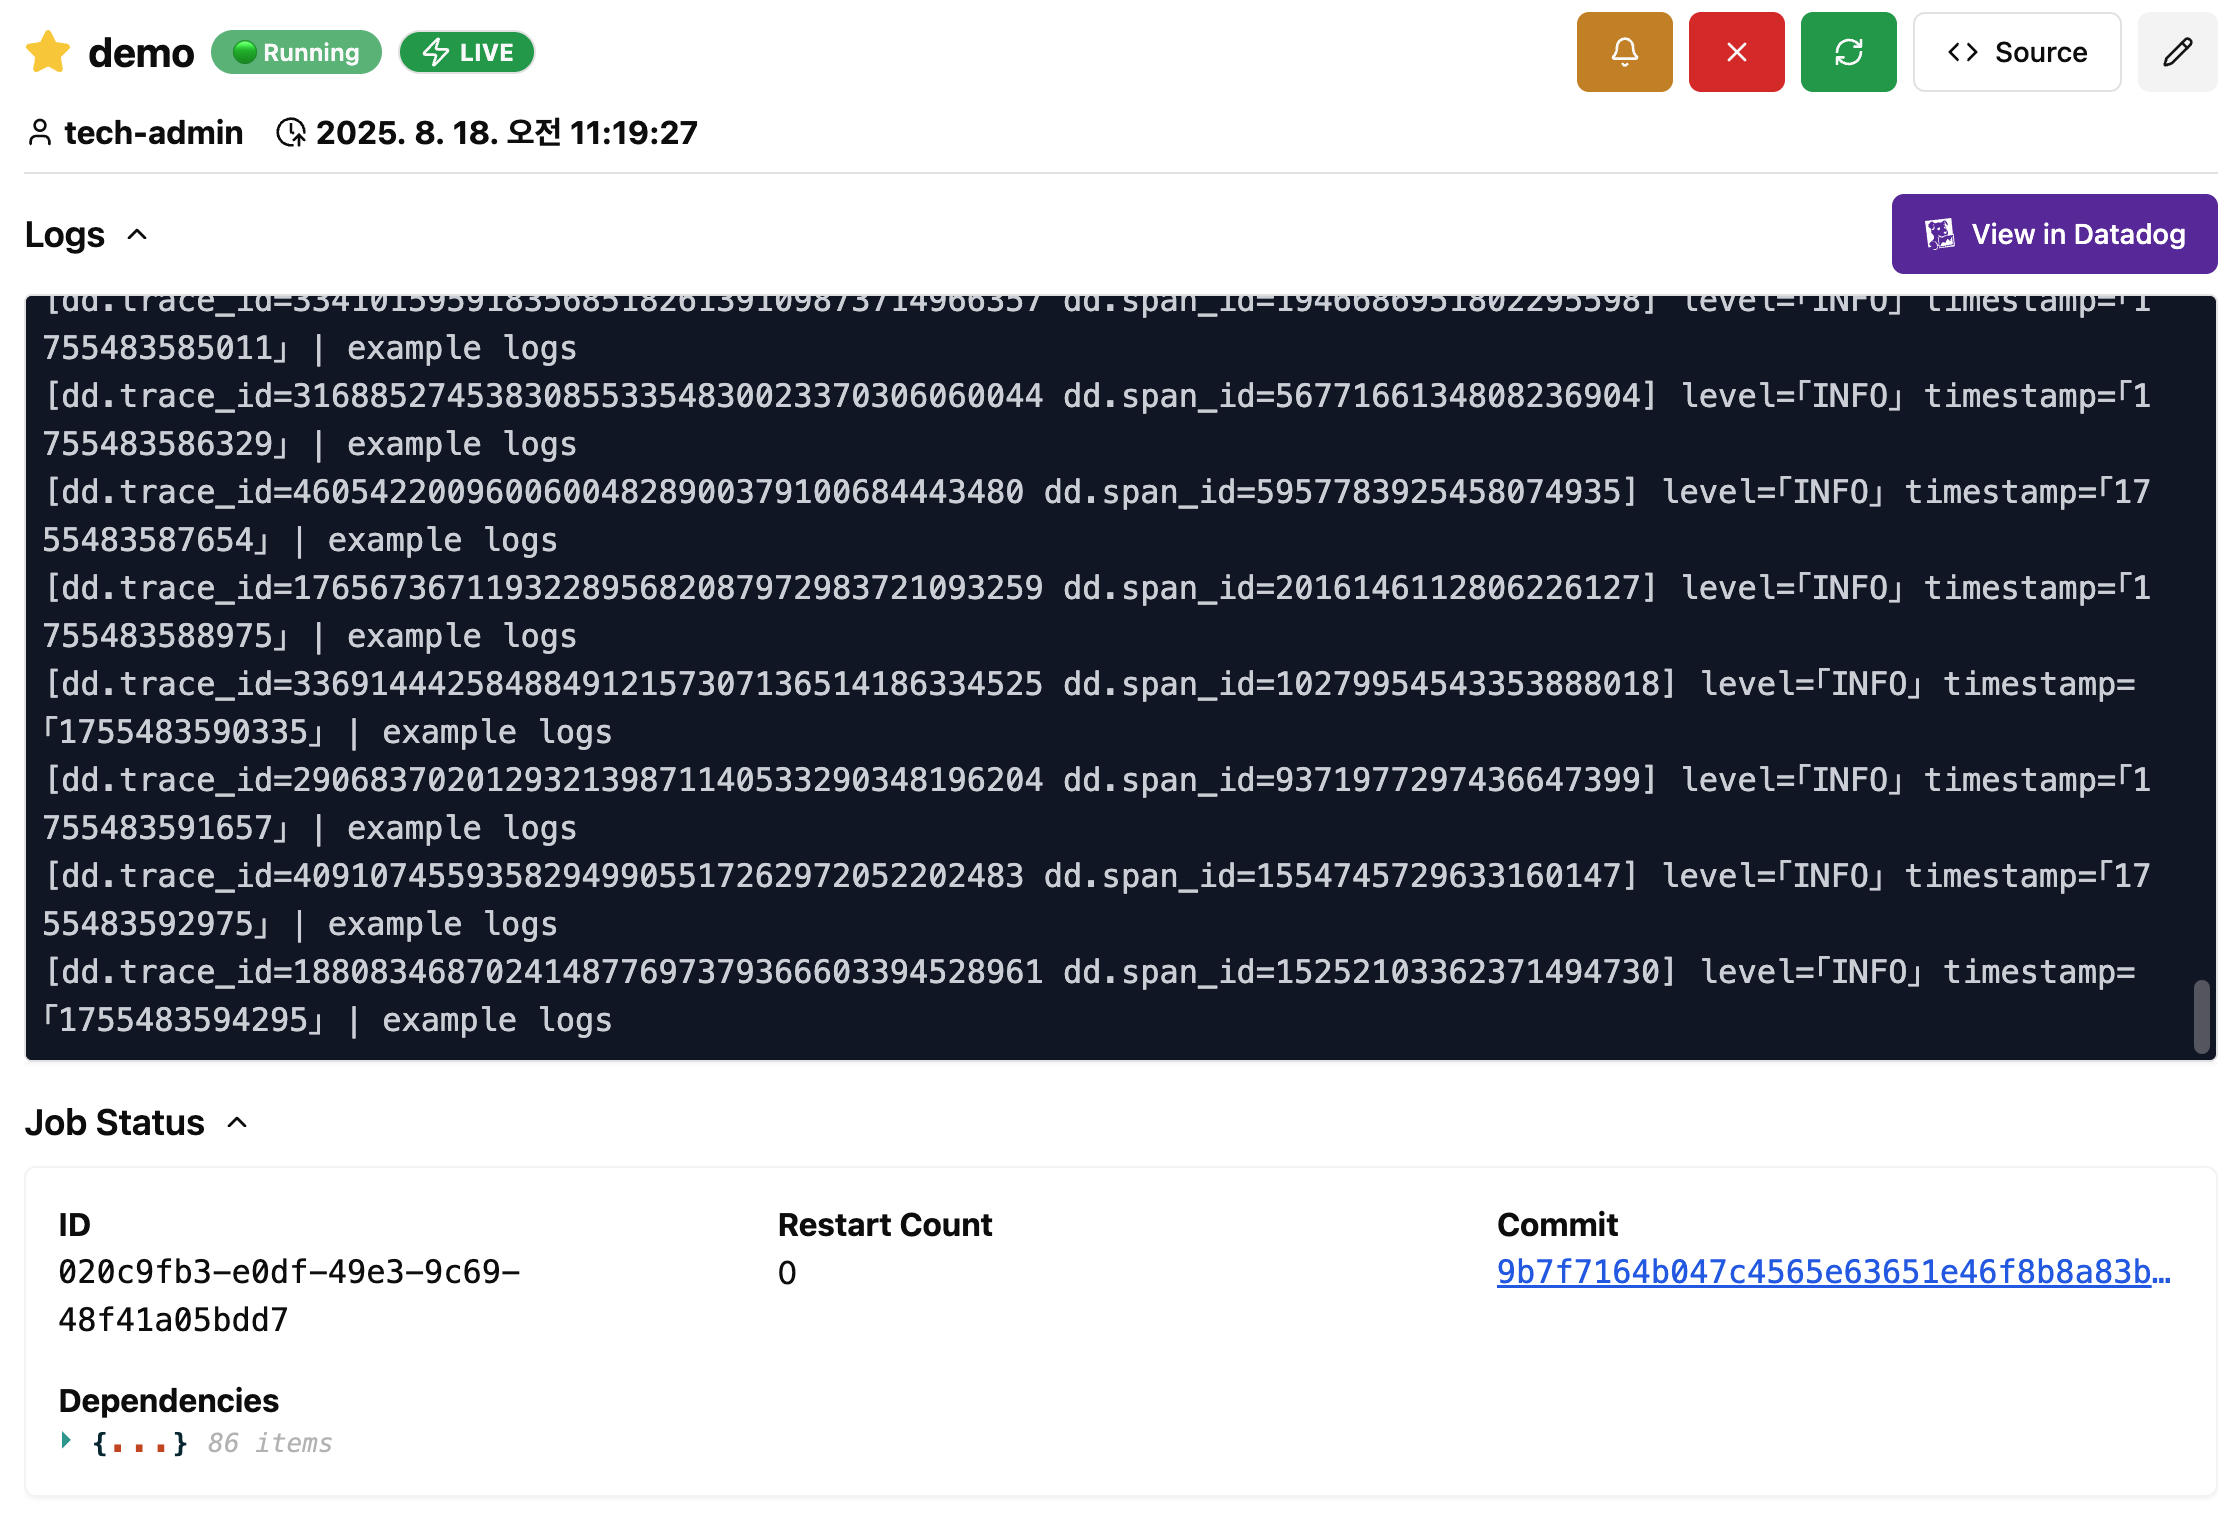Screen dimensions: 2238x1520
Task: Click the Commit label
Action: tap(1557, 1224)
